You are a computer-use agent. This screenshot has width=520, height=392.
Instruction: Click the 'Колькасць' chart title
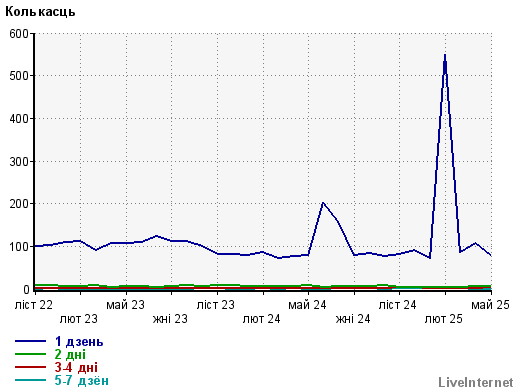(x=40, y=12)
